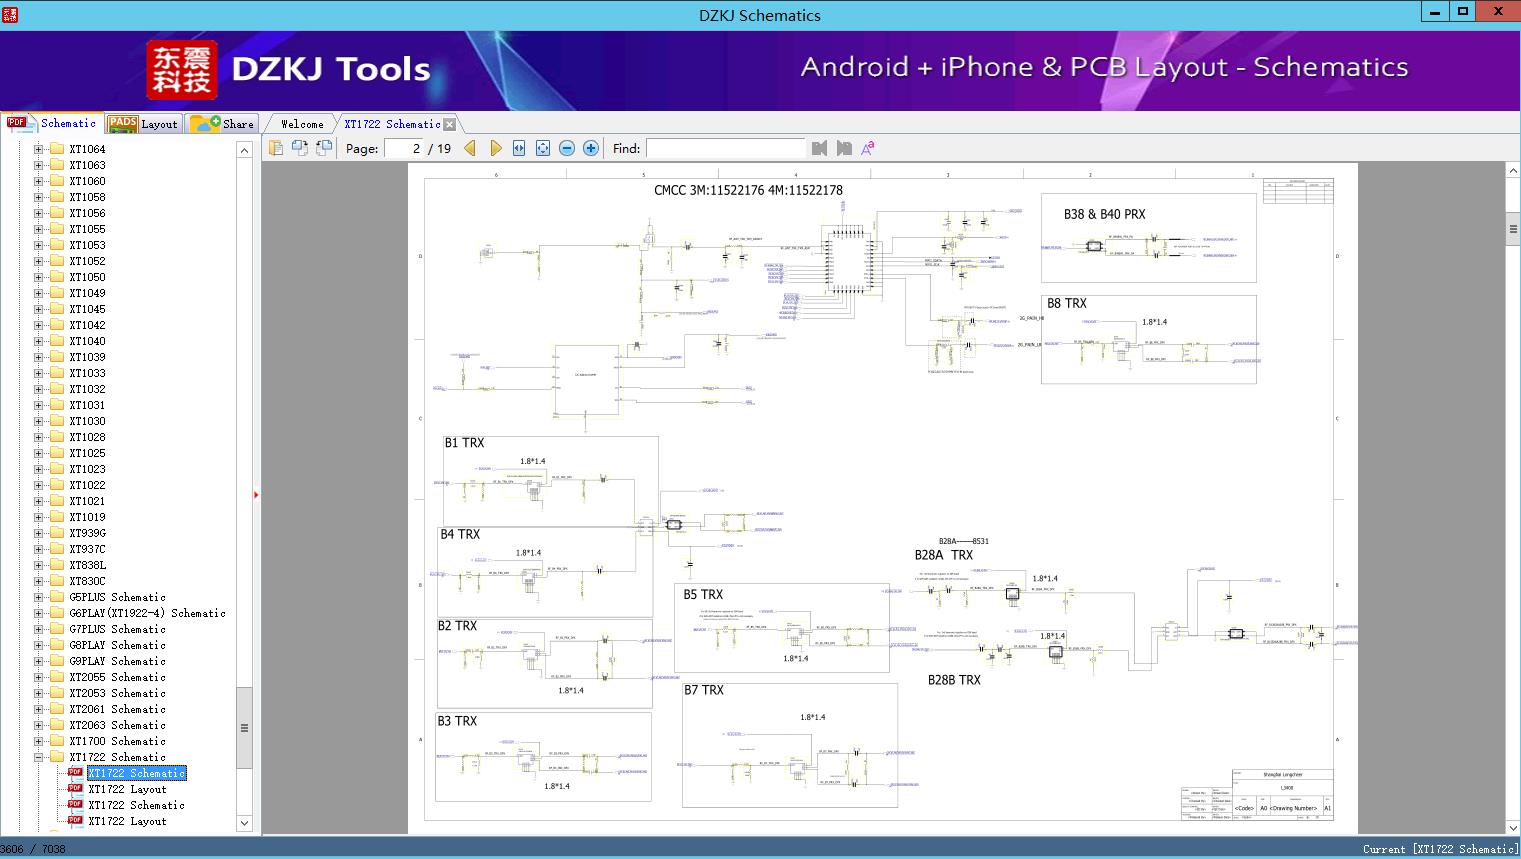The image size is (1521, 859).
Task: Expand the XT1064 folder
Action: (39, 149)
